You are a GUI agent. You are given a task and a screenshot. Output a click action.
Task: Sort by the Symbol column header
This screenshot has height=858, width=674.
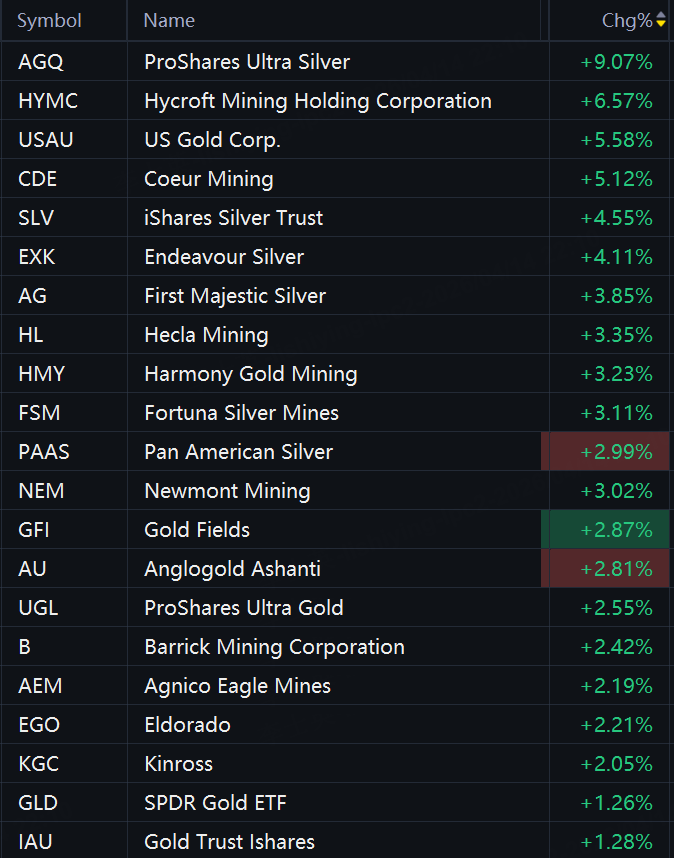tap(49, 21)
